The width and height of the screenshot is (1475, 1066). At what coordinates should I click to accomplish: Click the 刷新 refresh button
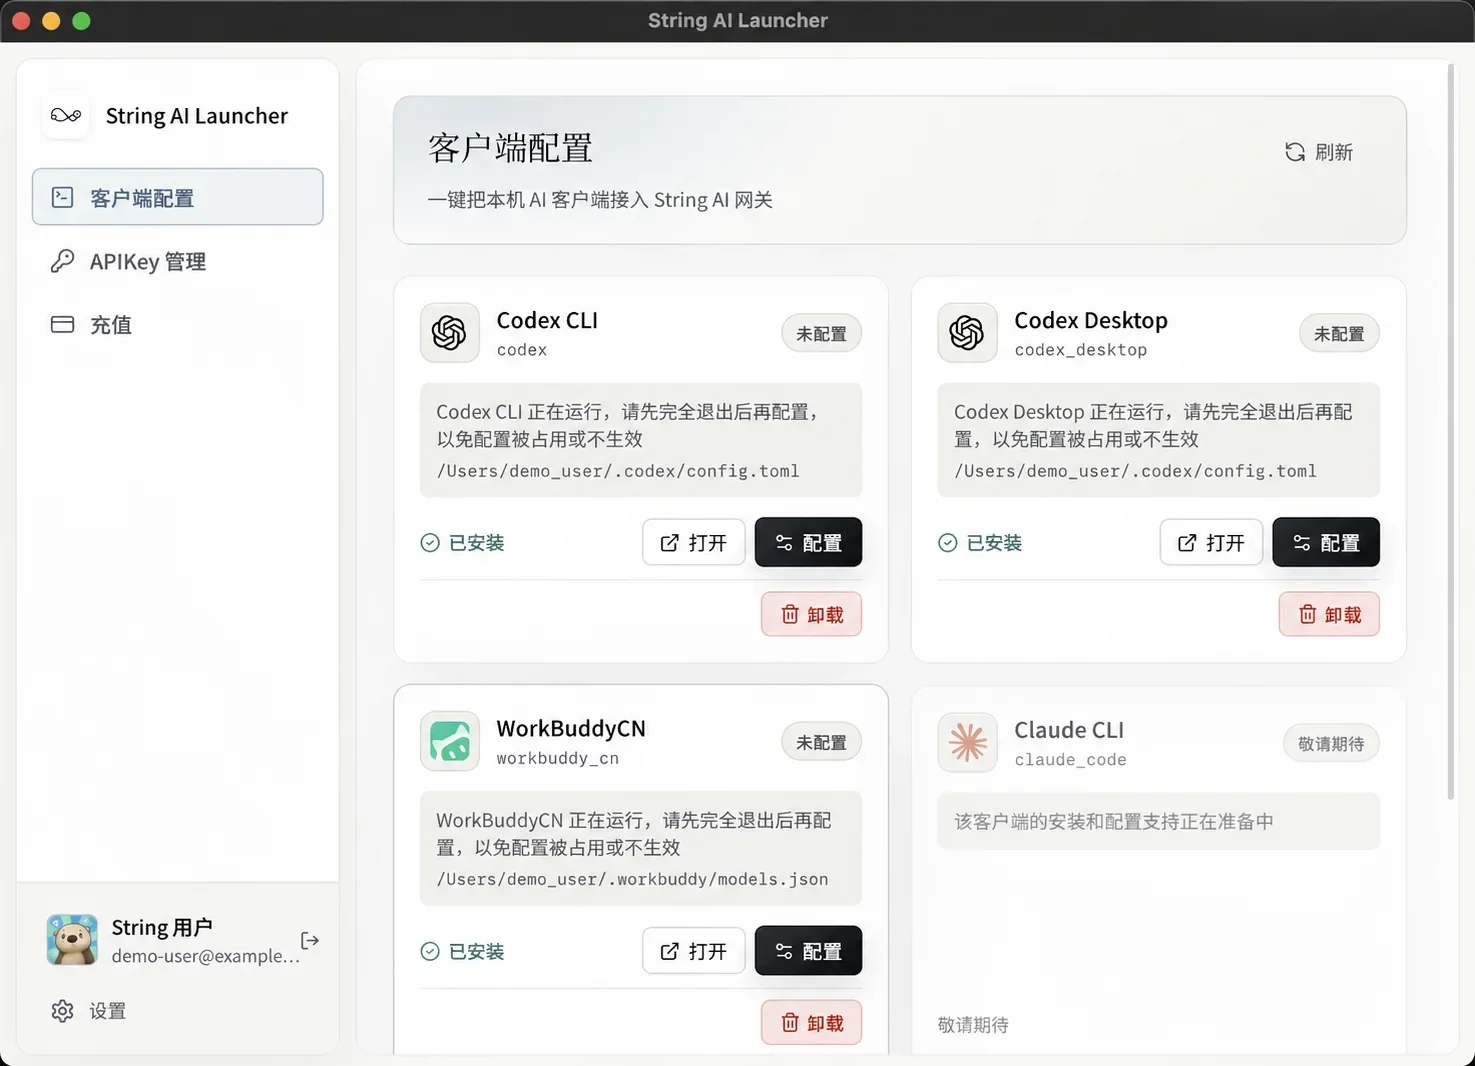(1319, 152)
